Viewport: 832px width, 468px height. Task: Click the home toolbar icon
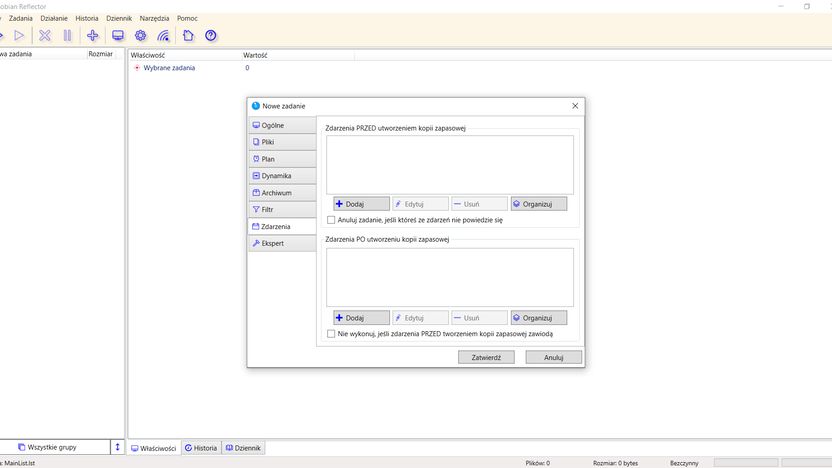pos(188,36)
